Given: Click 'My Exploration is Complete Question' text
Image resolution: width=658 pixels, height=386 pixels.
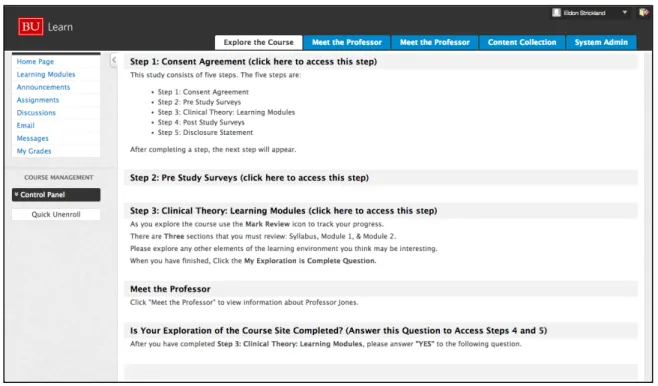Looking at the screenshot, I should (310, 261).
